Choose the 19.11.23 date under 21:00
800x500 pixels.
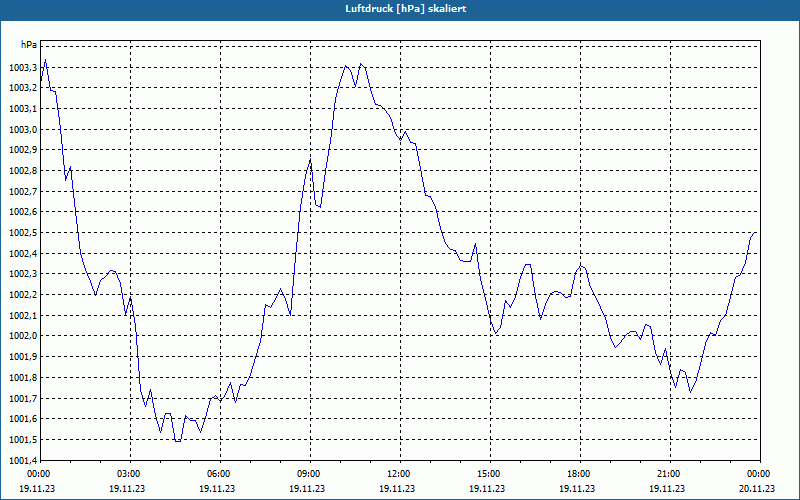click(x=667, y=488)
